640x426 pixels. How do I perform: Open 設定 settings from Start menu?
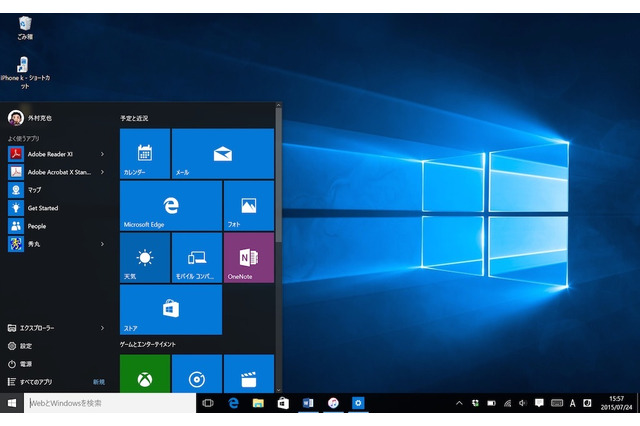pos(20,346)
